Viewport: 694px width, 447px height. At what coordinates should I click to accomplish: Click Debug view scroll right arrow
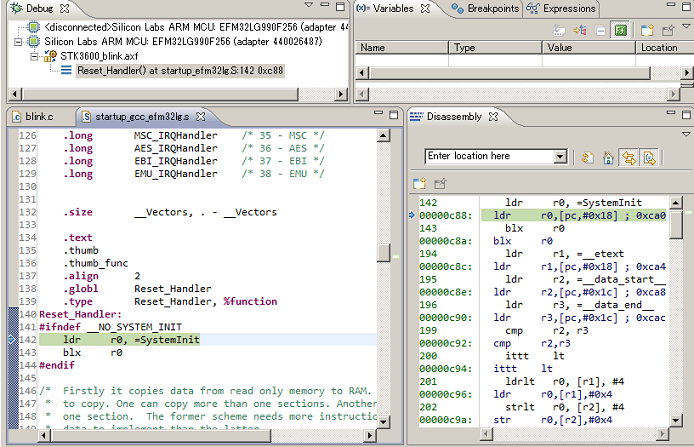pos(340,94)
